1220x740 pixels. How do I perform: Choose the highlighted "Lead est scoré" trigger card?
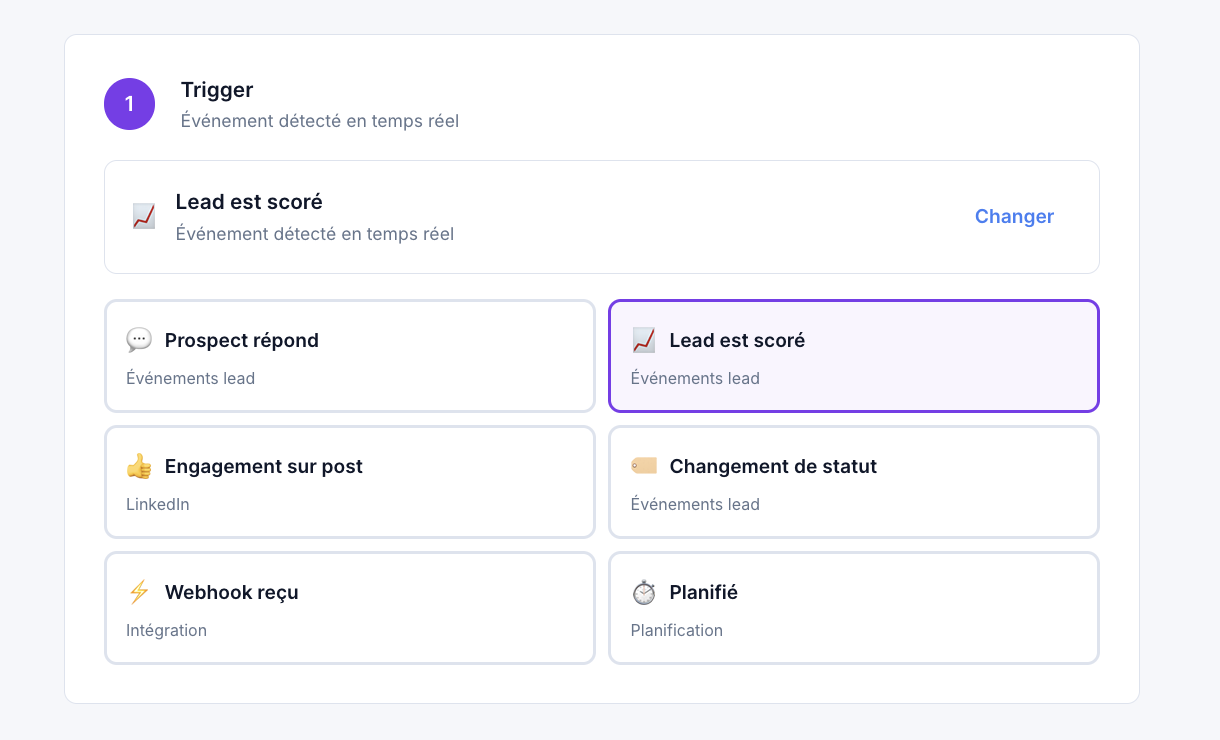pos(854,356)
